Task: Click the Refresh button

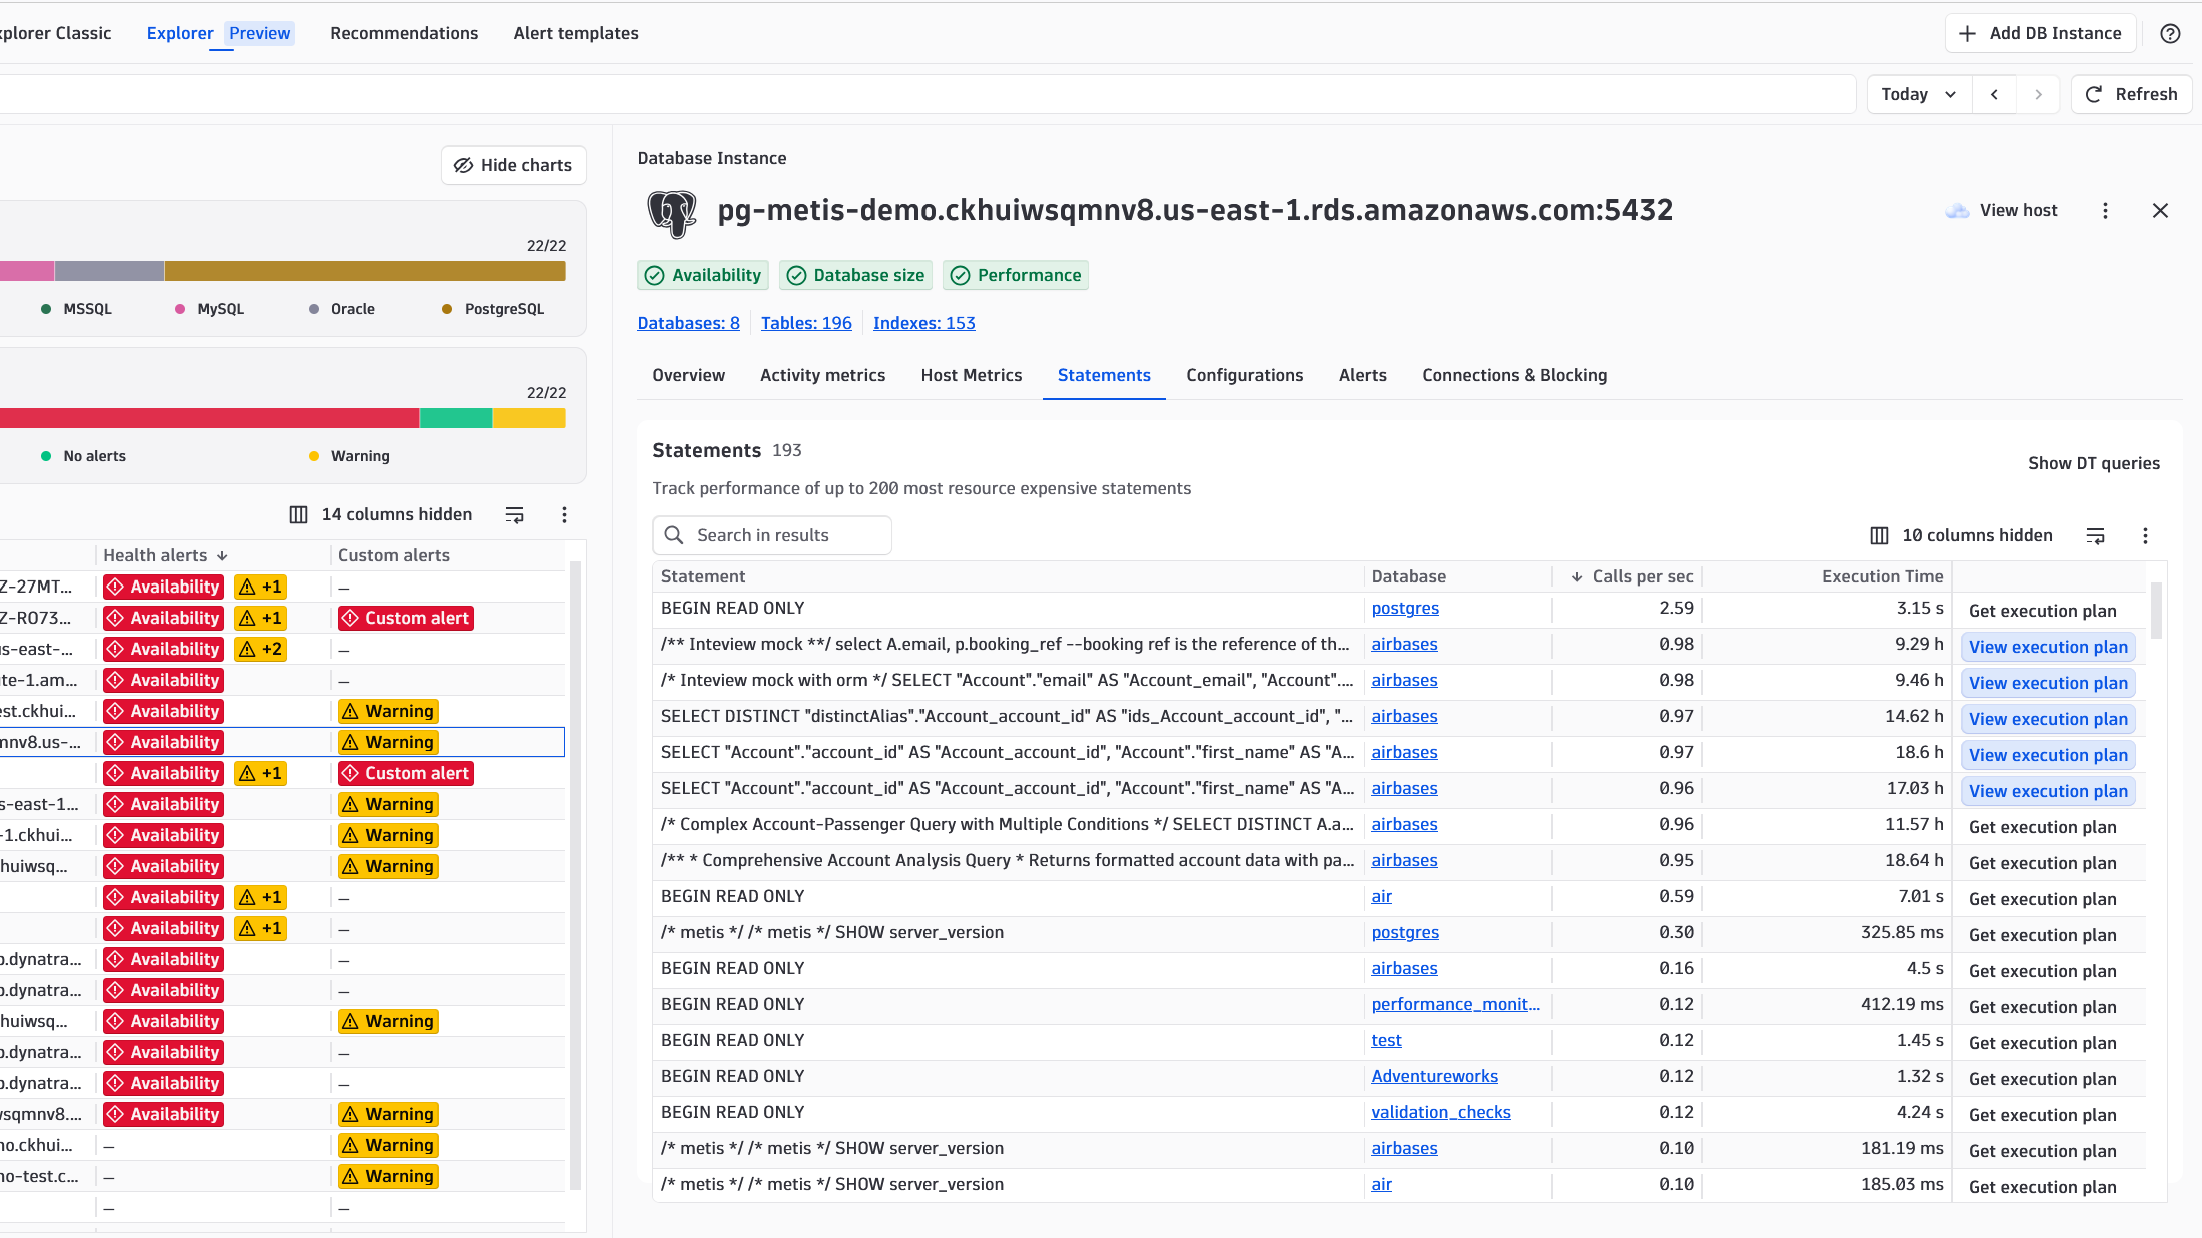Action: click(2131, 94)
